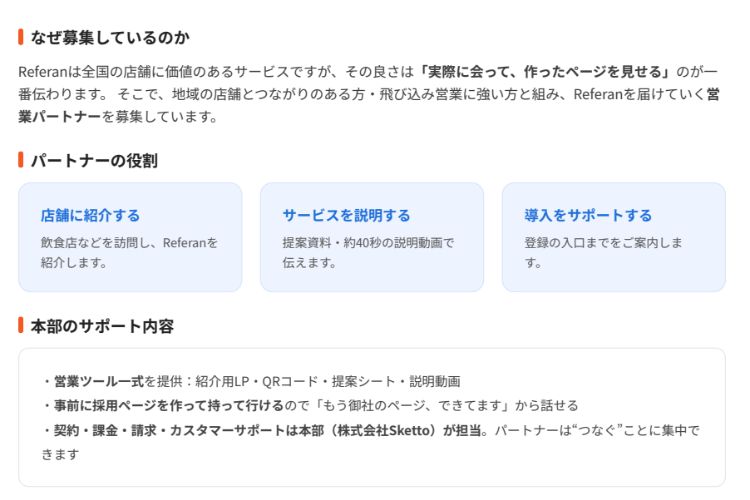Click the 提案資料・約40秒の説明動画 description
The height and width of the screenshot is (500, 750).
pos(368,253)
